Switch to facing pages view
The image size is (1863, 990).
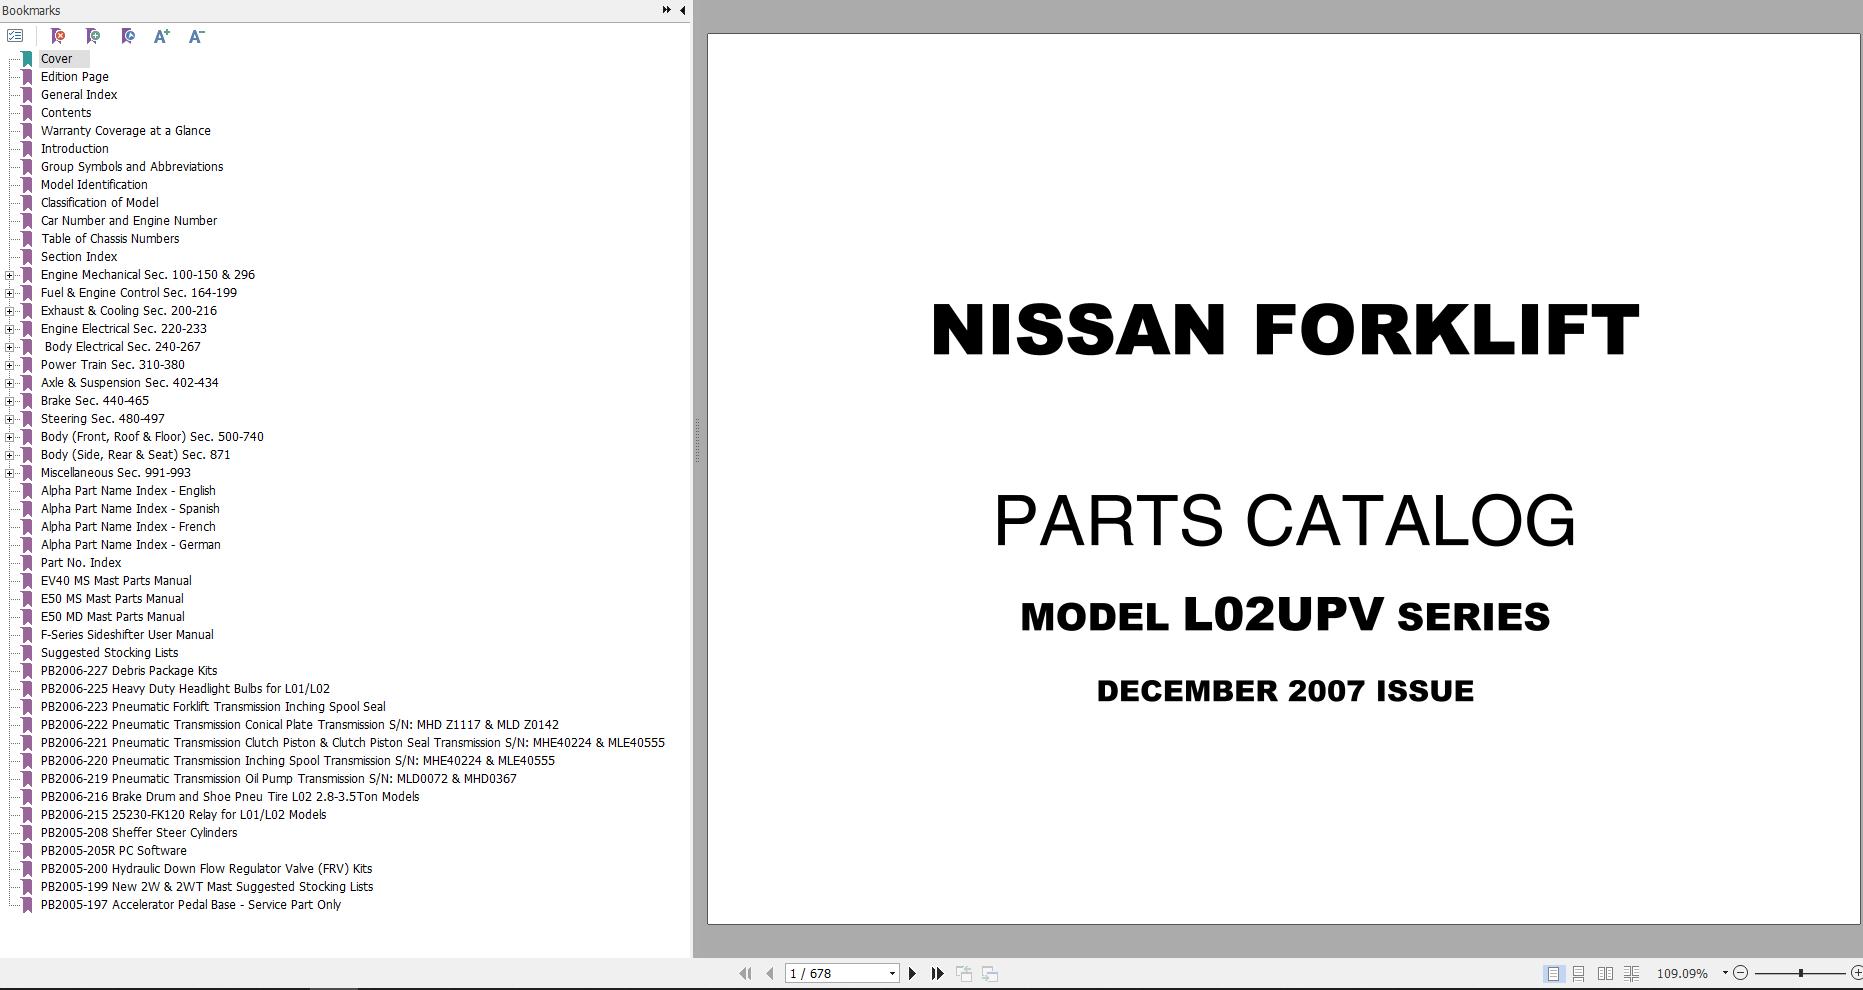point(1605,973)
